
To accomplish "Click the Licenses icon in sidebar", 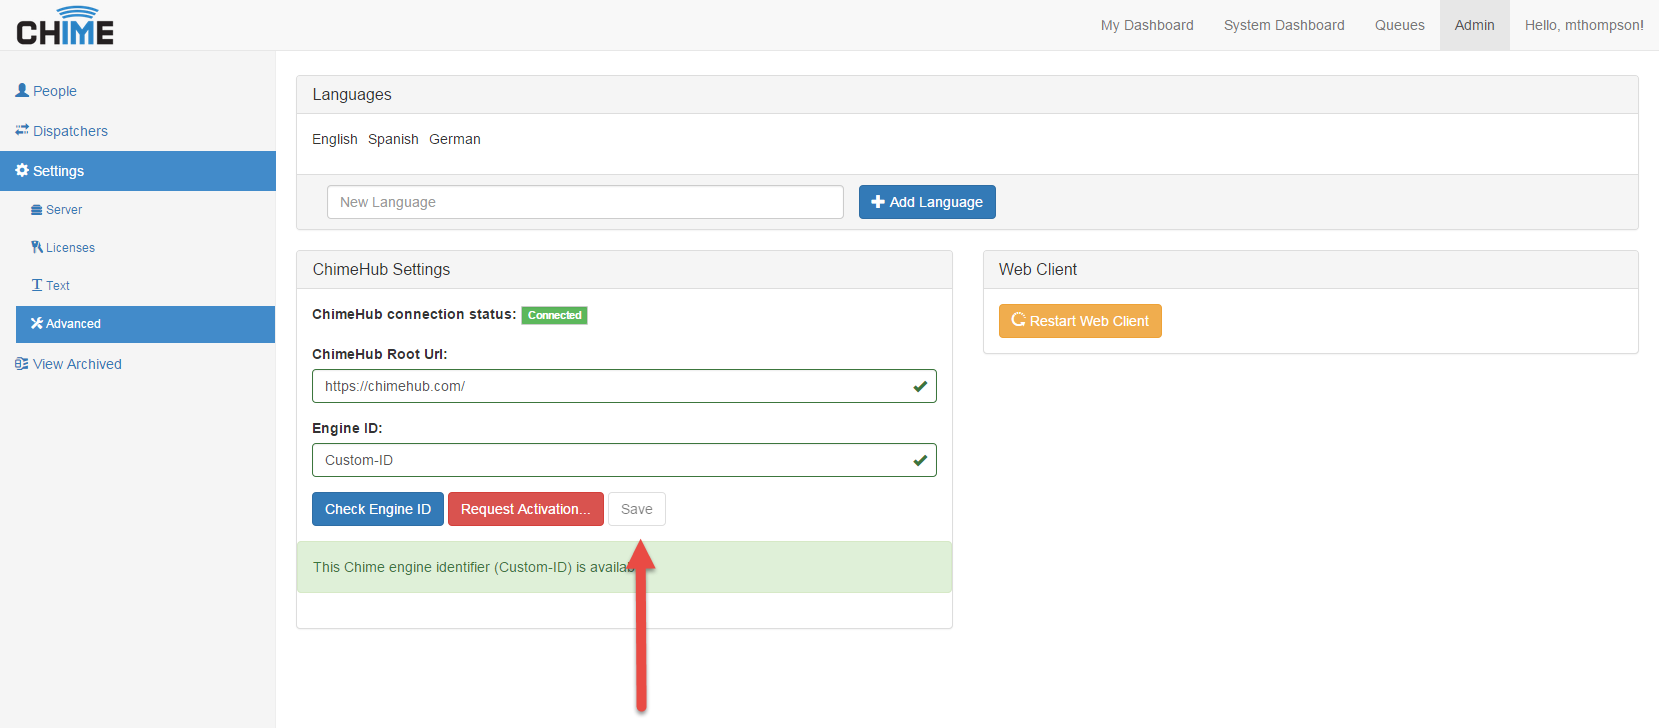I will pyautogui.click(x=37, y=247).
